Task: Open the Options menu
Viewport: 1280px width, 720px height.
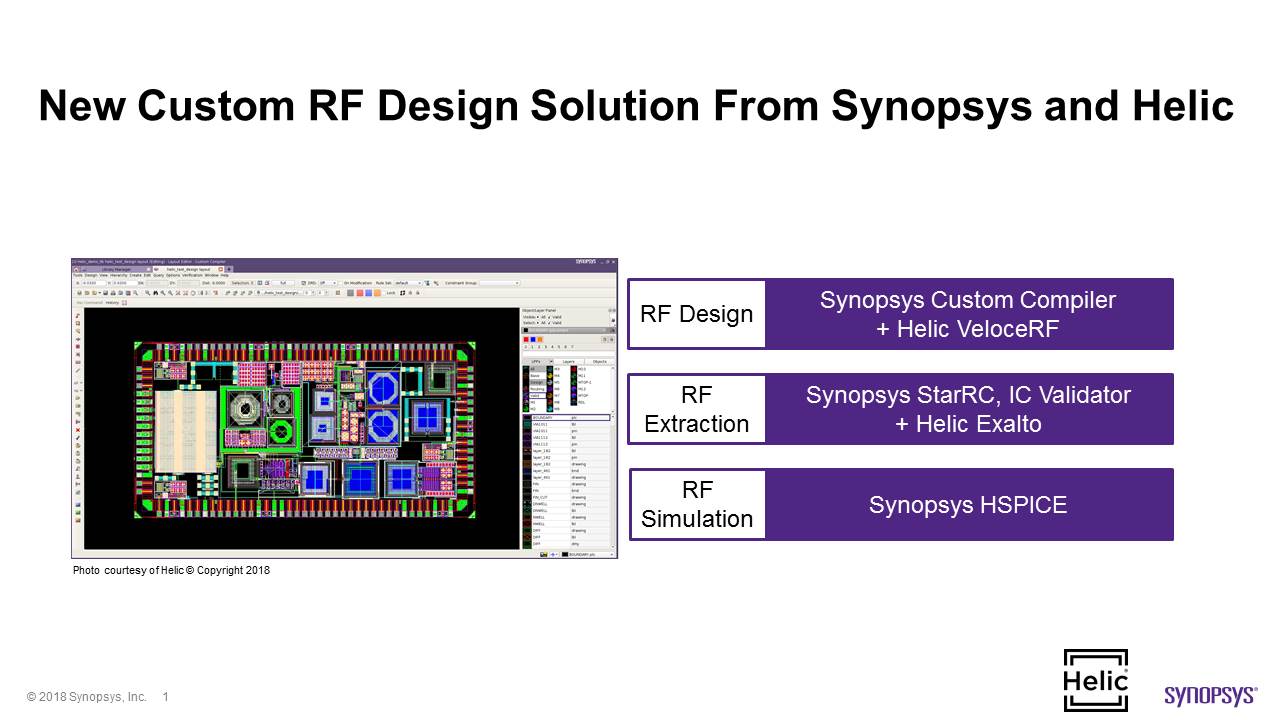Action: pos(173,275)
